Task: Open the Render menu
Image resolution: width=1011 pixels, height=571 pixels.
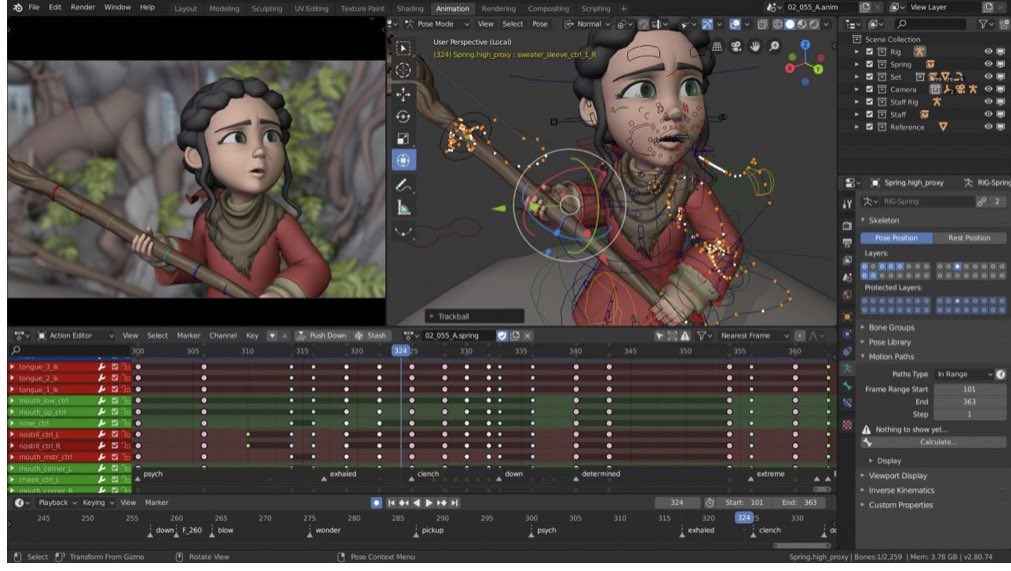Action: [83, 8]
